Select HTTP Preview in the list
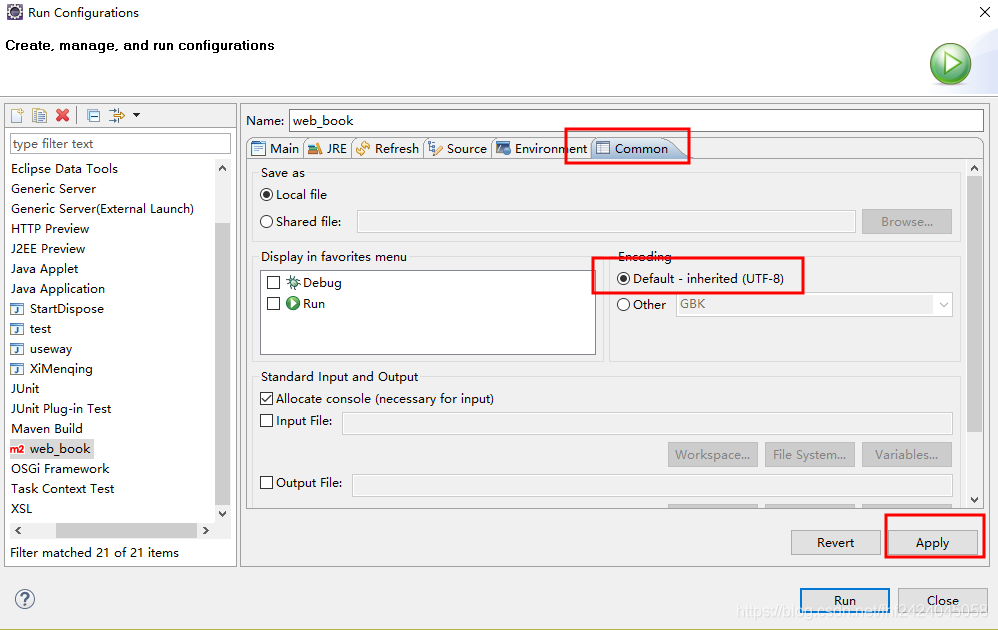This screenshot has width=998, height=630. (x=50, y=229)
